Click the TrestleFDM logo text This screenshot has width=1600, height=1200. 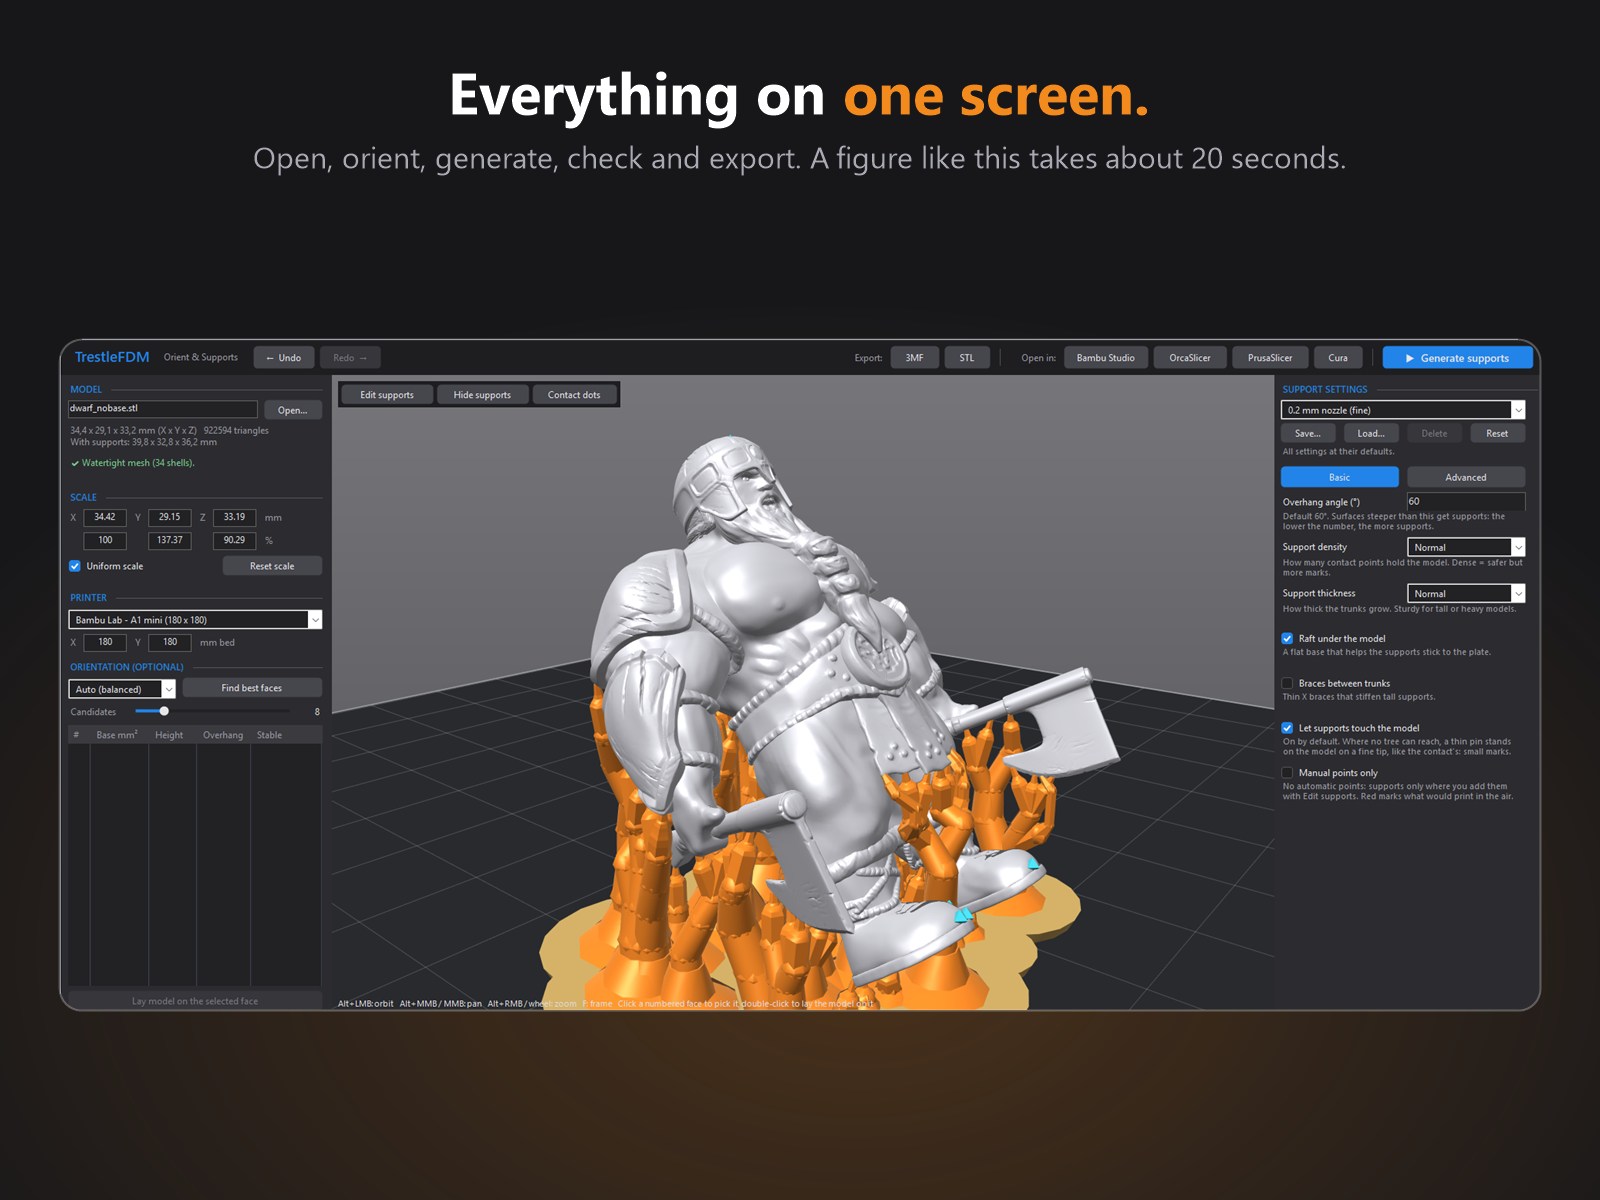112,357
